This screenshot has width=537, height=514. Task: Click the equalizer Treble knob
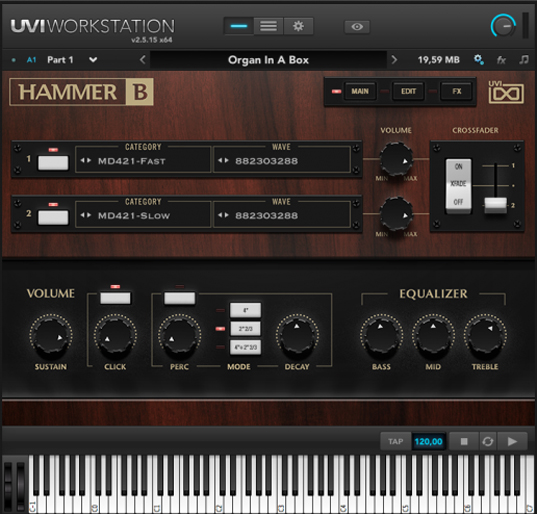[485, 335]
